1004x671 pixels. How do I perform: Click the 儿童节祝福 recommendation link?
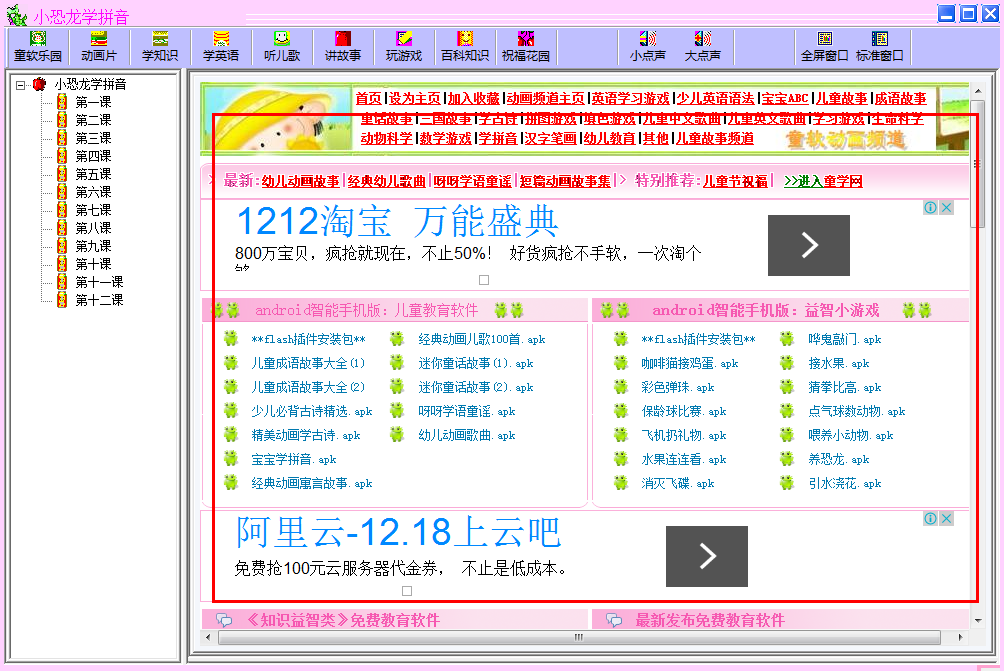(x=735, y=181)
